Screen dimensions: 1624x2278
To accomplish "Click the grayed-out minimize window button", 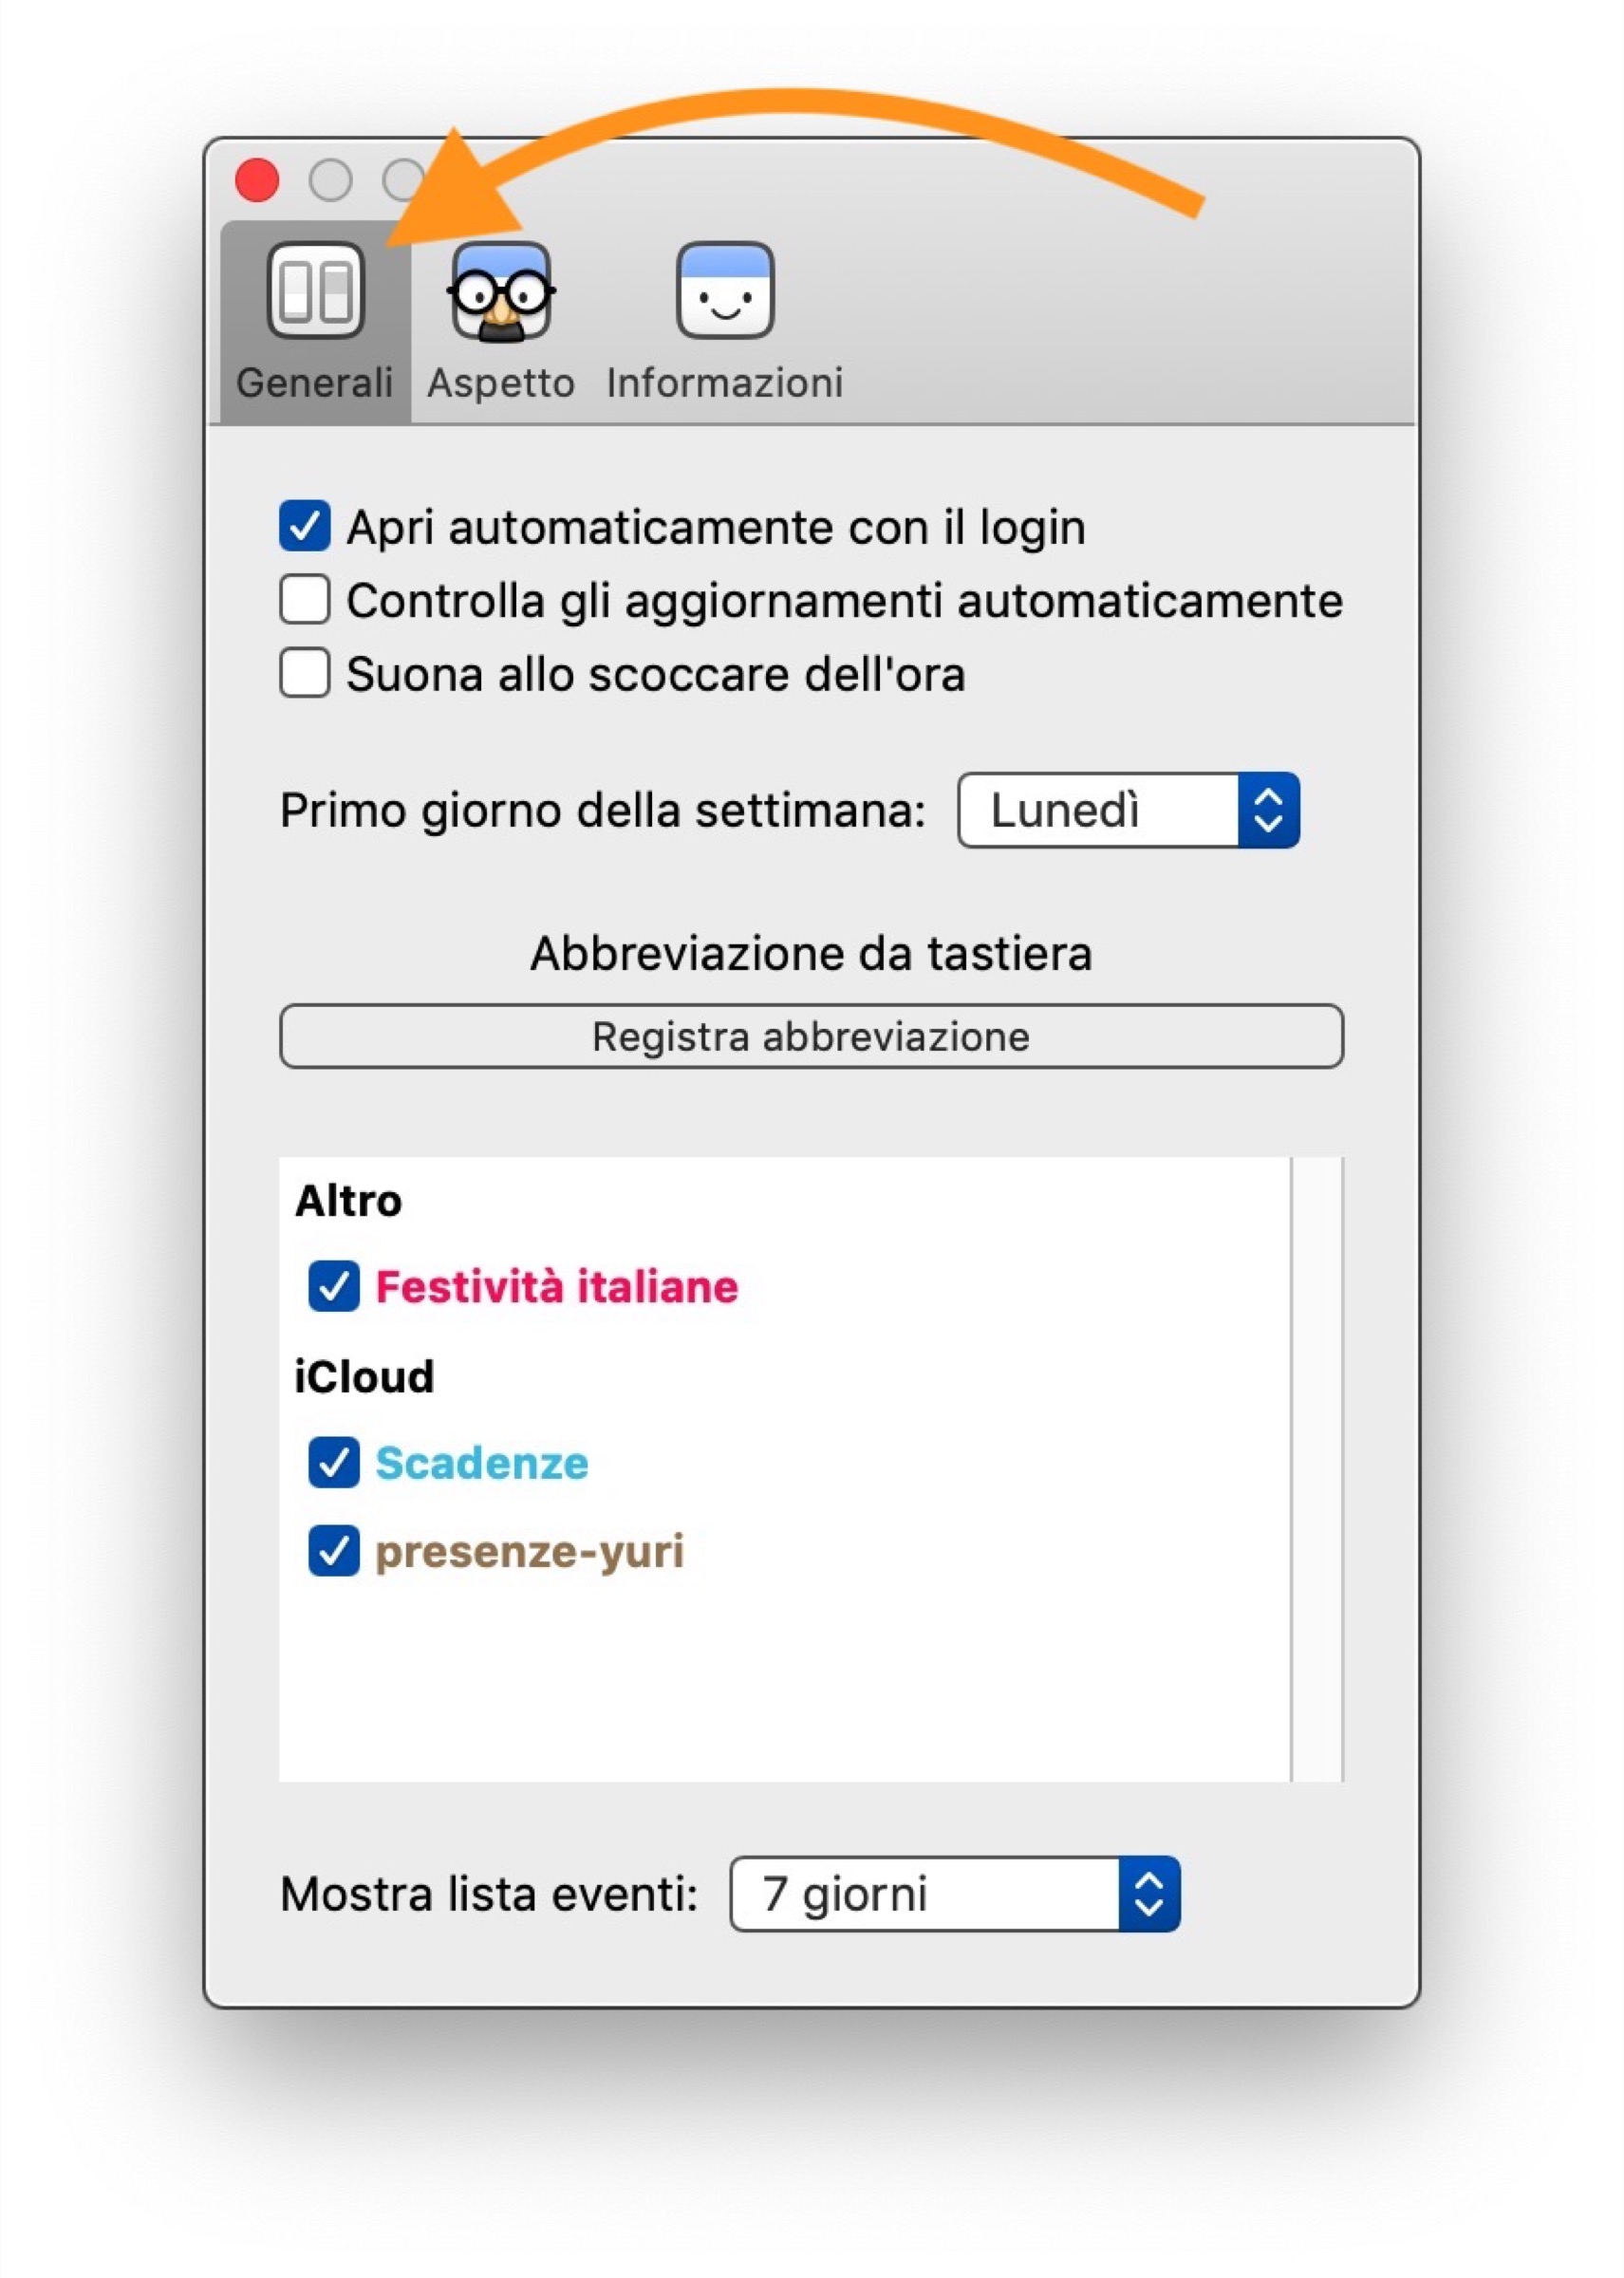I will tap(330, 180).
